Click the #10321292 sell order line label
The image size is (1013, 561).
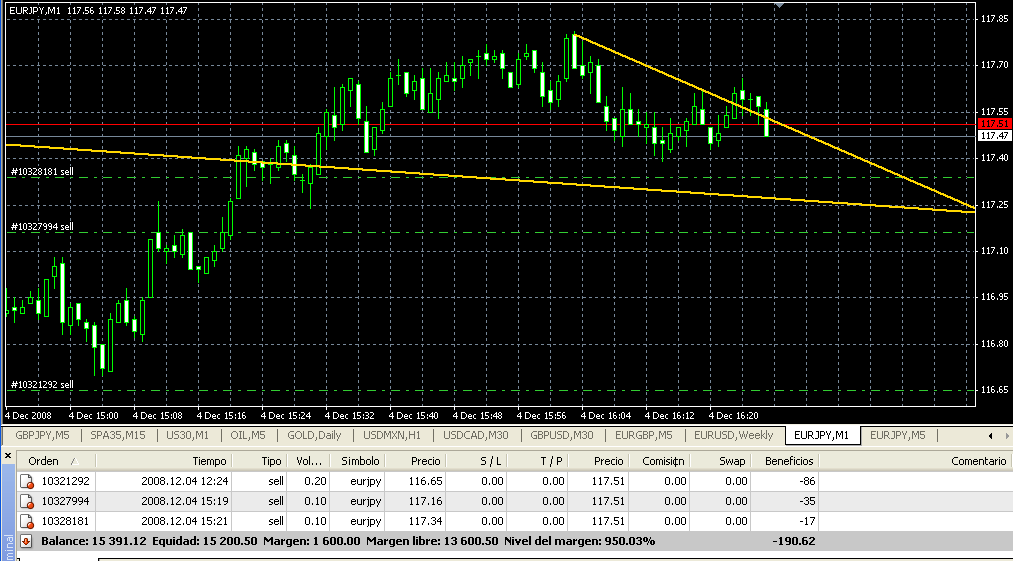pos(42,385)
